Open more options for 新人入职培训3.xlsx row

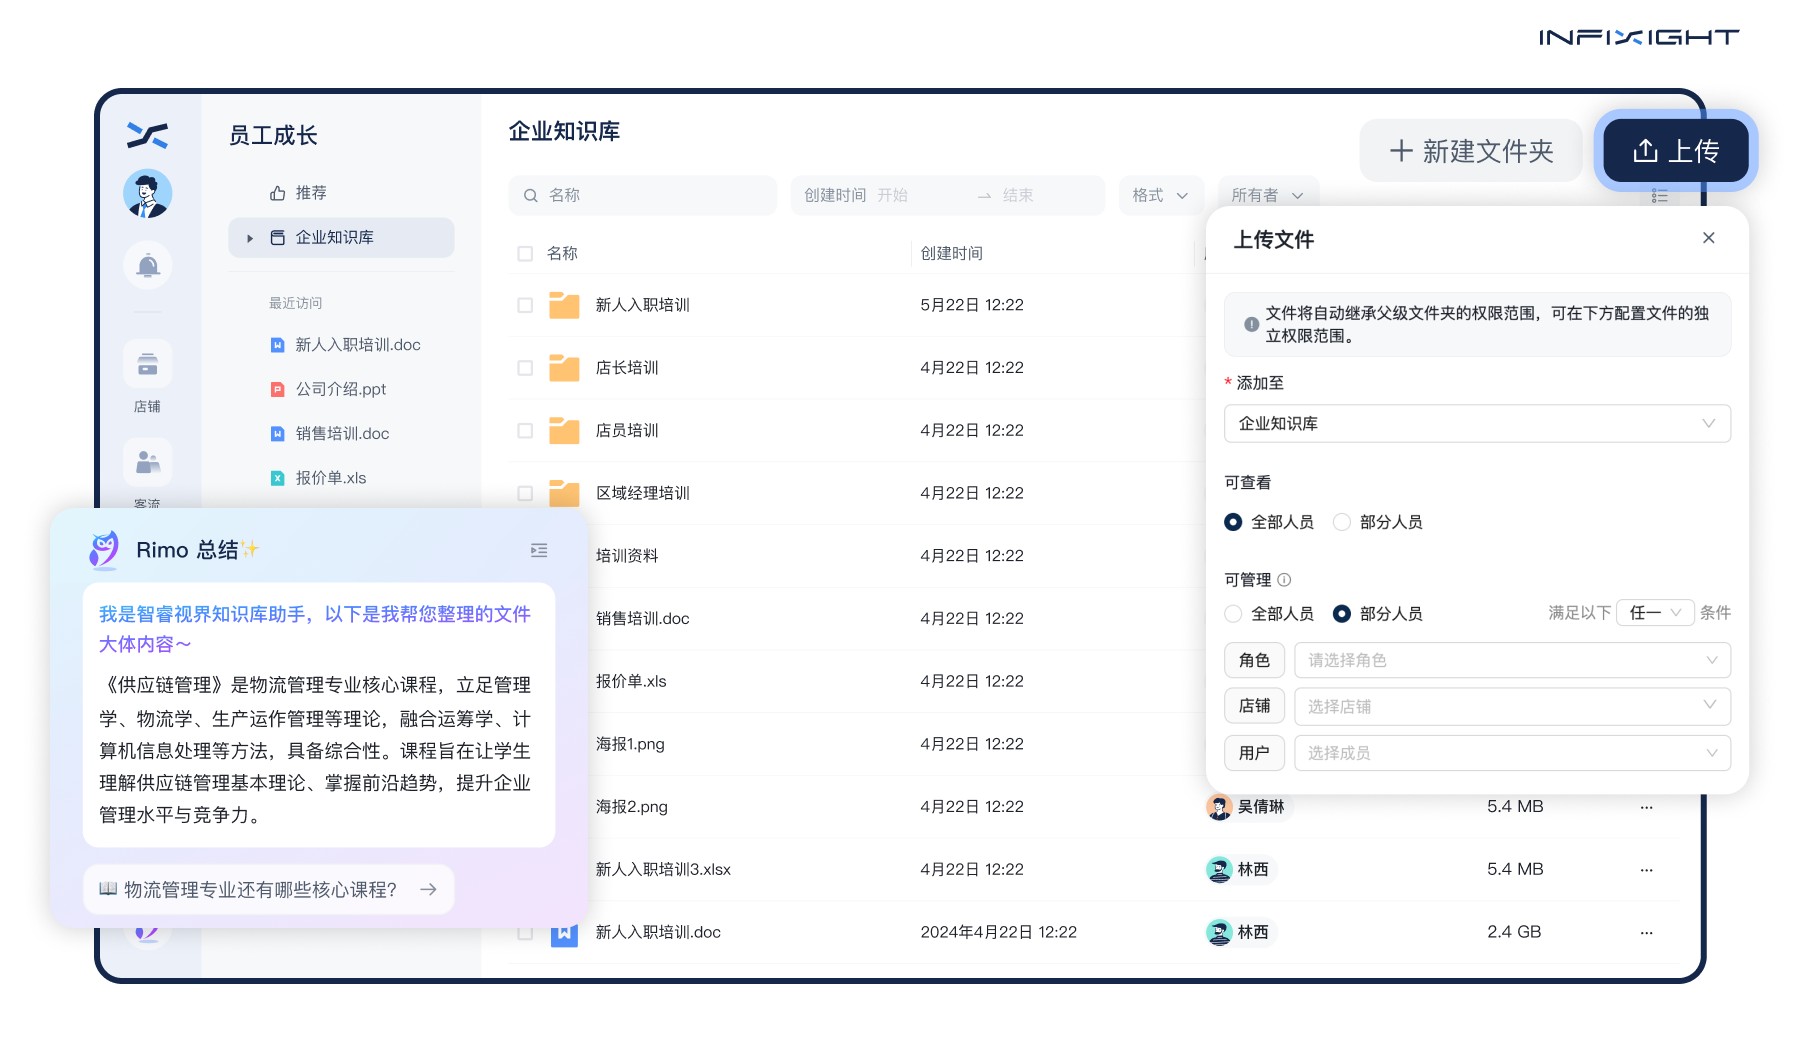[1646, 870]
